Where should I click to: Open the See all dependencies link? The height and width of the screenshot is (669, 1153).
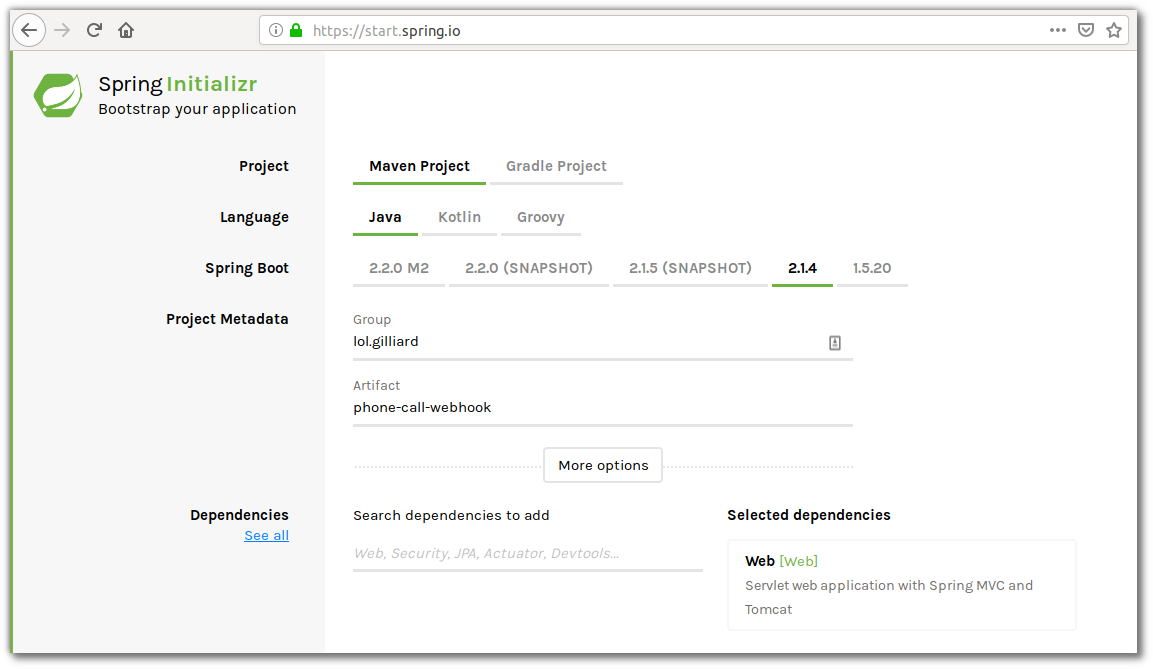[266, 536]
